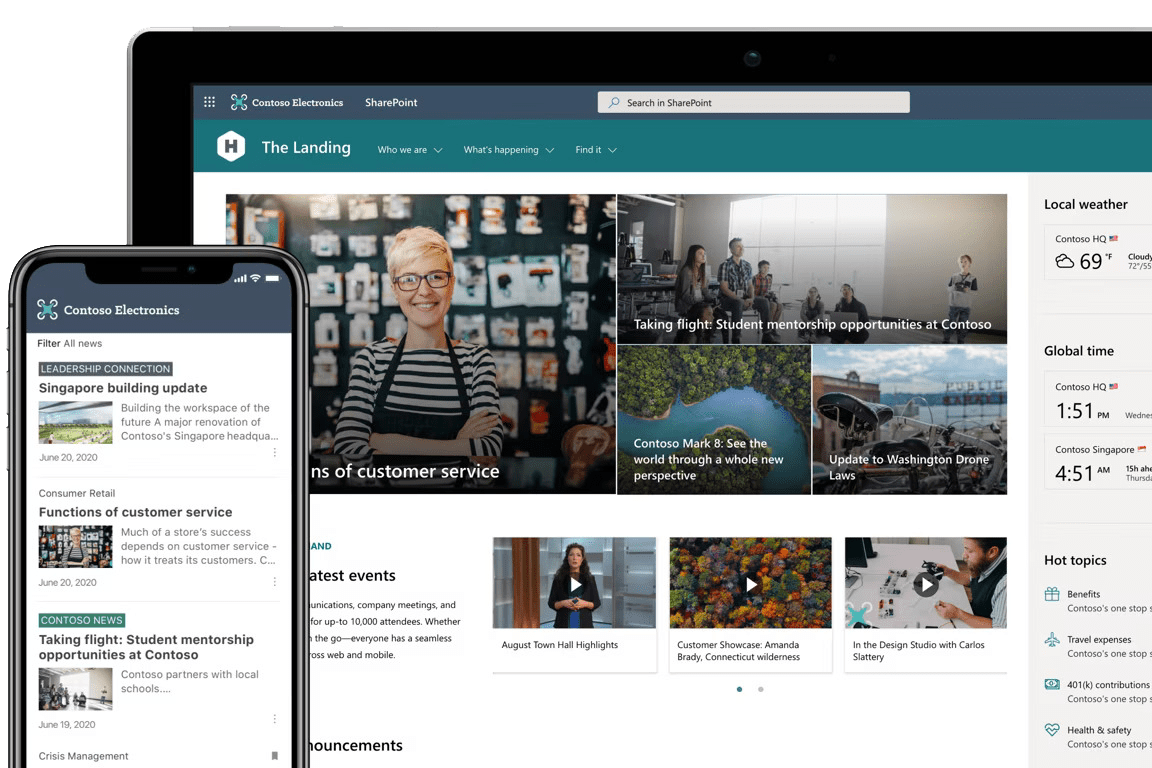Click the Contoso drone logo on phone

[48, 309]
